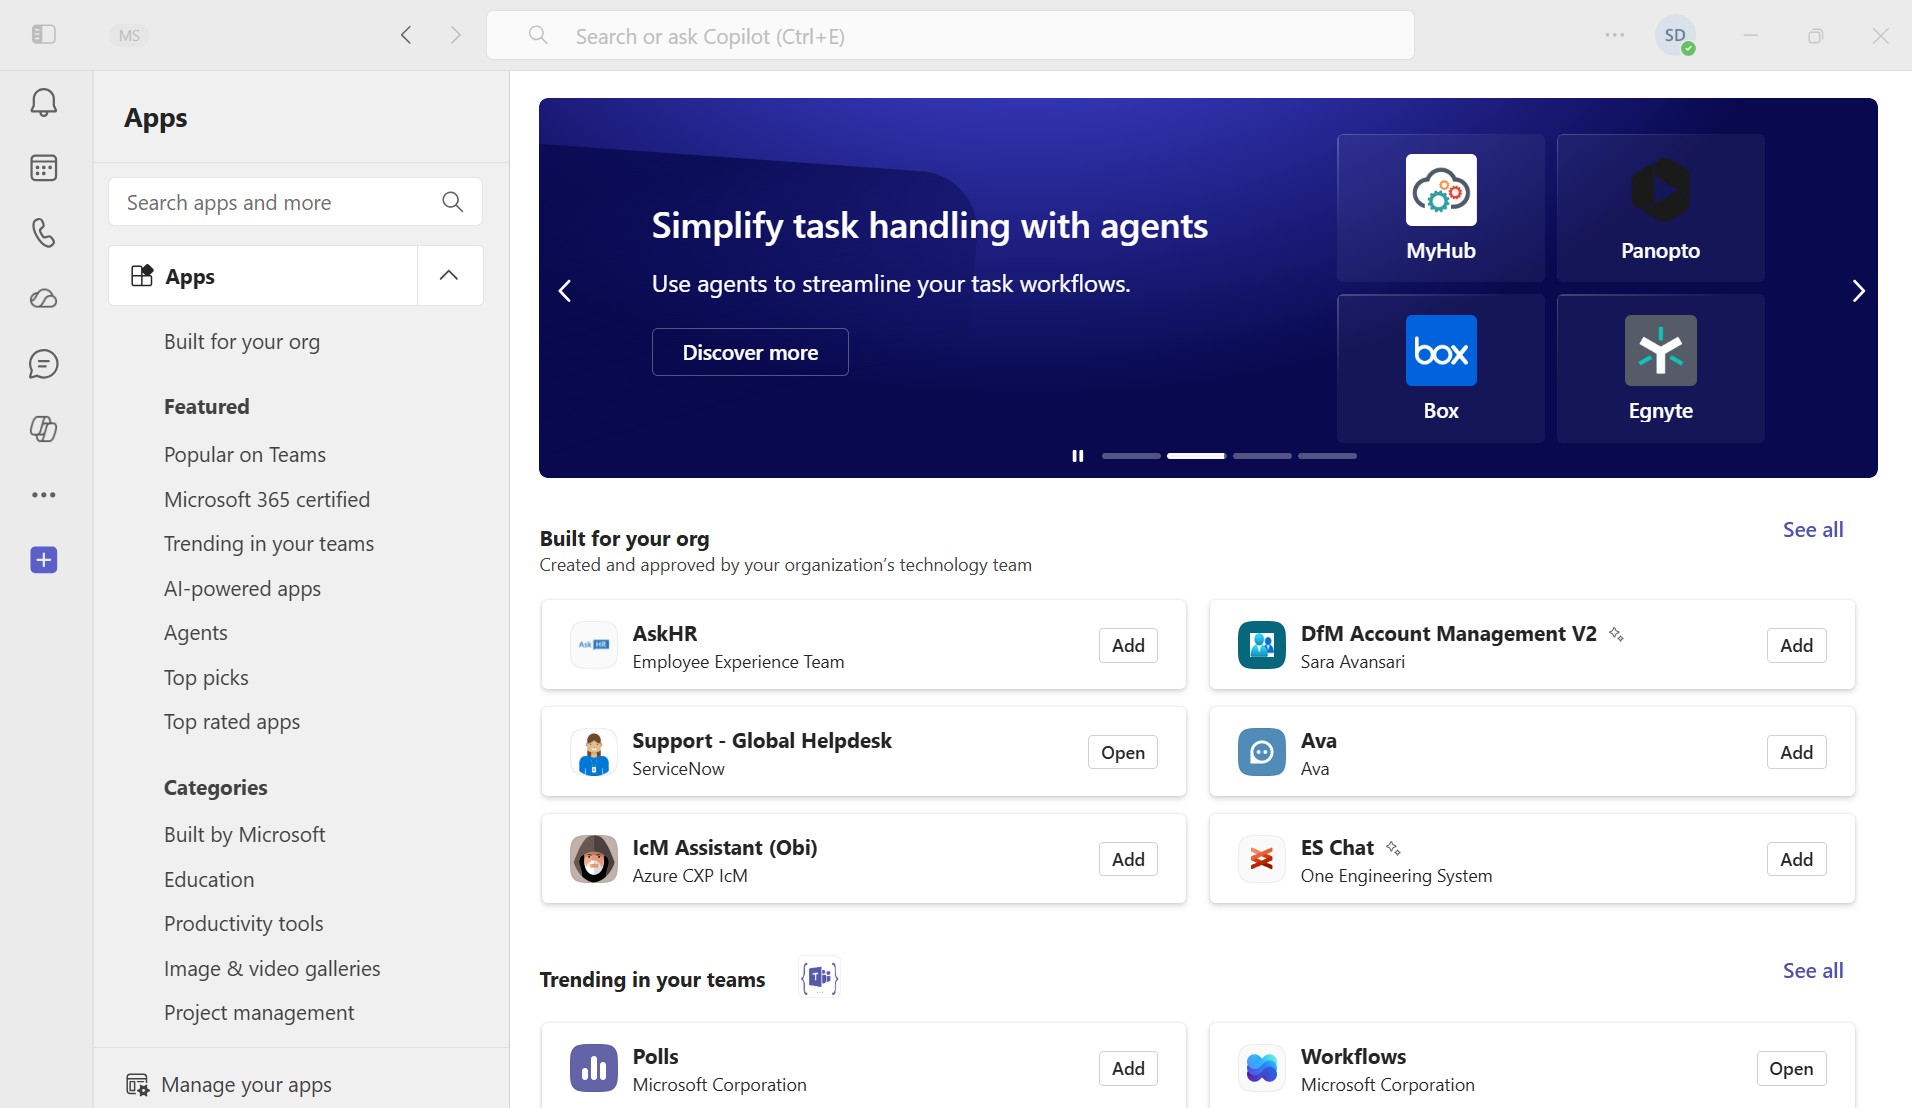Viewport: 1912px width, 1108px height.
Task: Click the IcM Assistant (Obi) icon
Action: [594, 859]
